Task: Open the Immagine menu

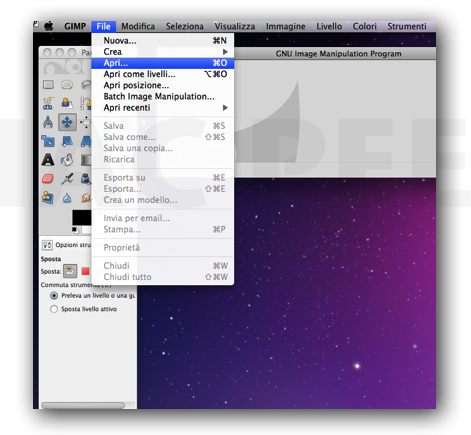Action: point(285,26)
